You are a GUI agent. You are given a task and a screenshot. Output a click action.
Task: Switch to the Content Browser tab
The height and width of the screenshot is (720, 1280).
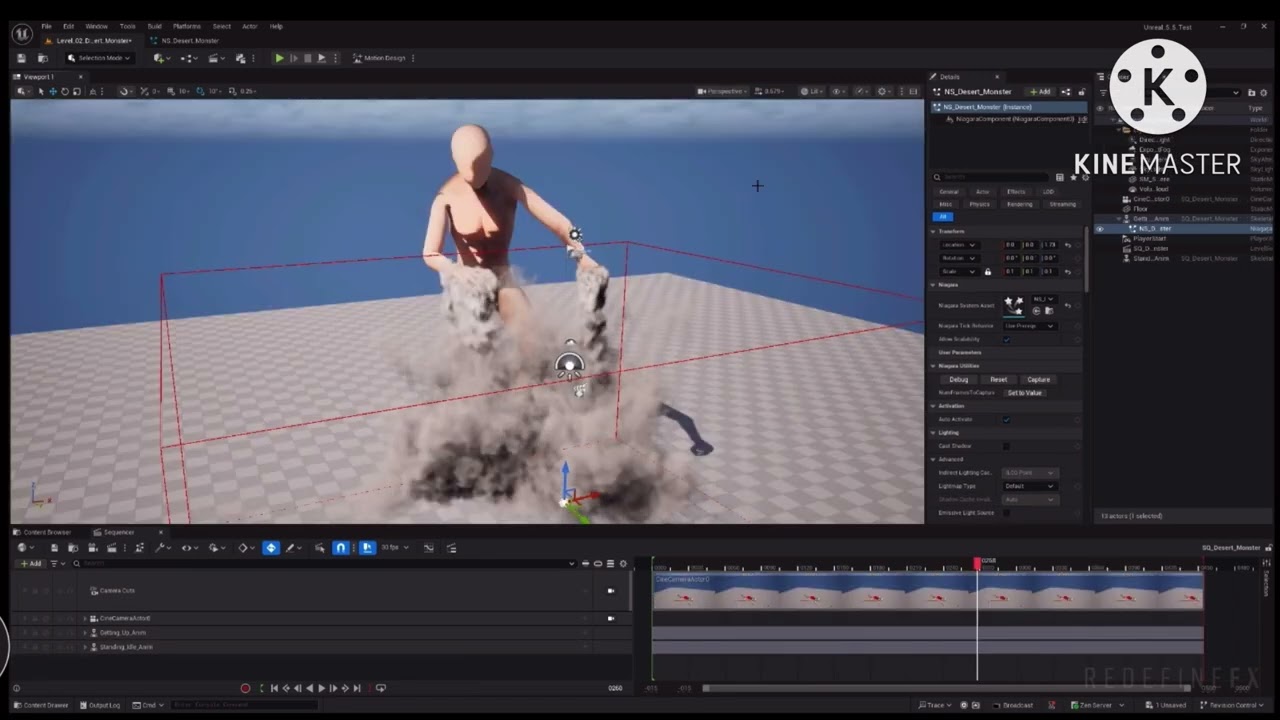42,532
